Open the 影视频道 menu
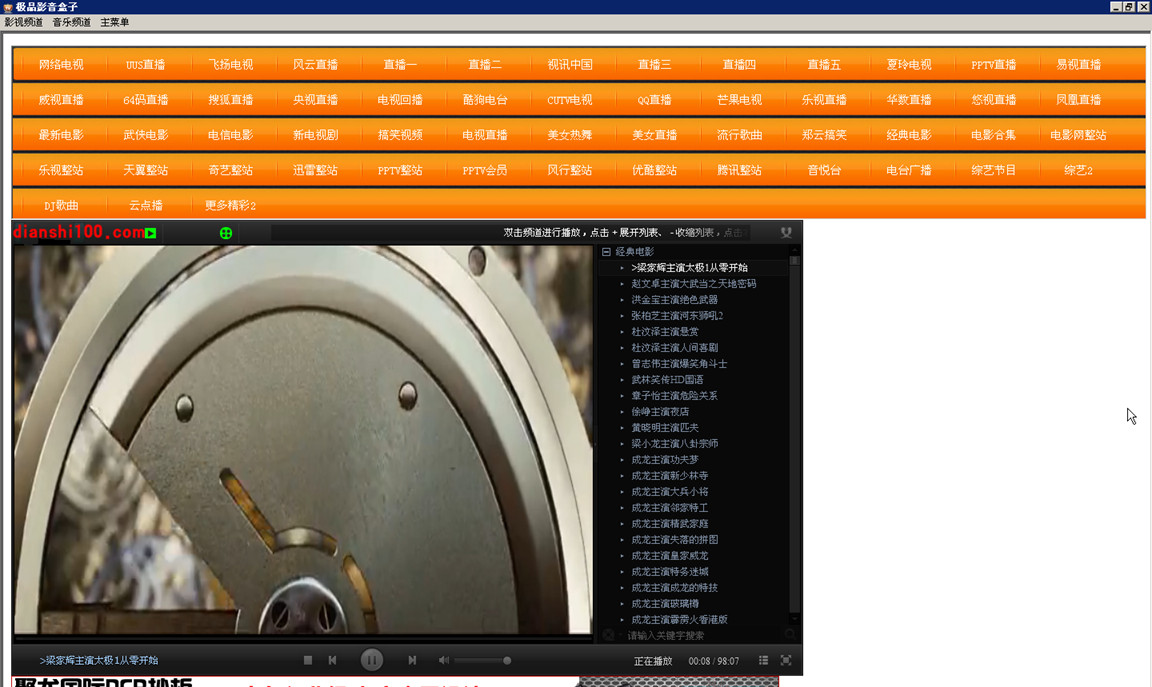The image size is (1152, 687). tap(24, 22)
